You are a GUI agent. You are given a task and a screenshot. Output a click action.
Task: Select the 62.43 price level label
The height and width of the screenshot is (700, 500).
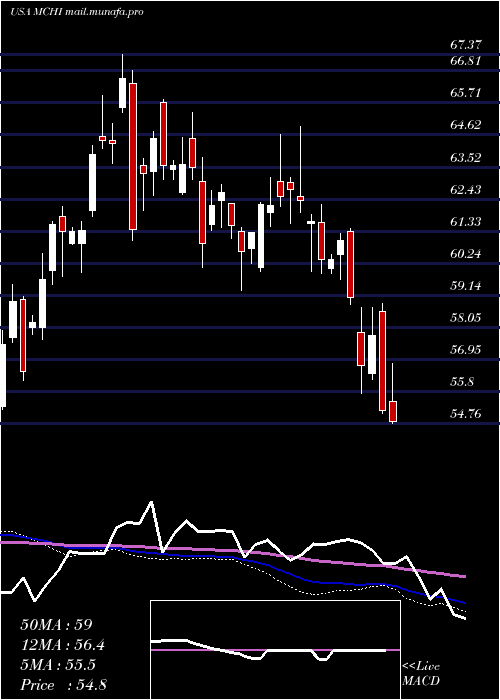click(466, 190)
